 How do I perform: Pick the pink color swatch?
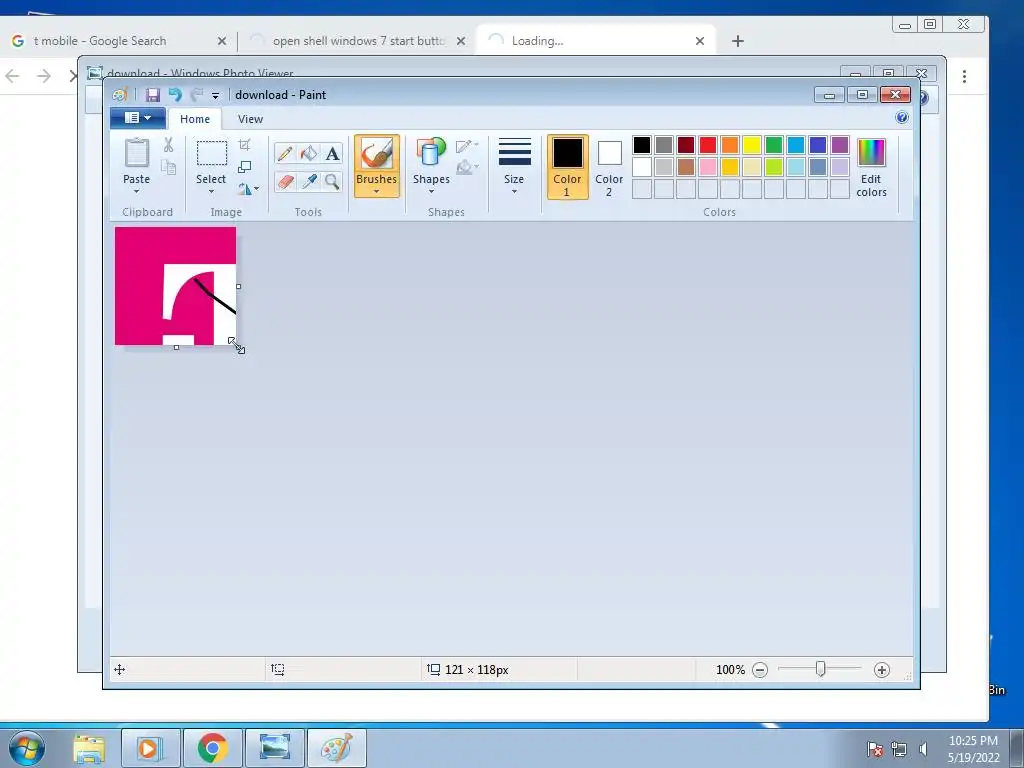click(x=708, y=167)
